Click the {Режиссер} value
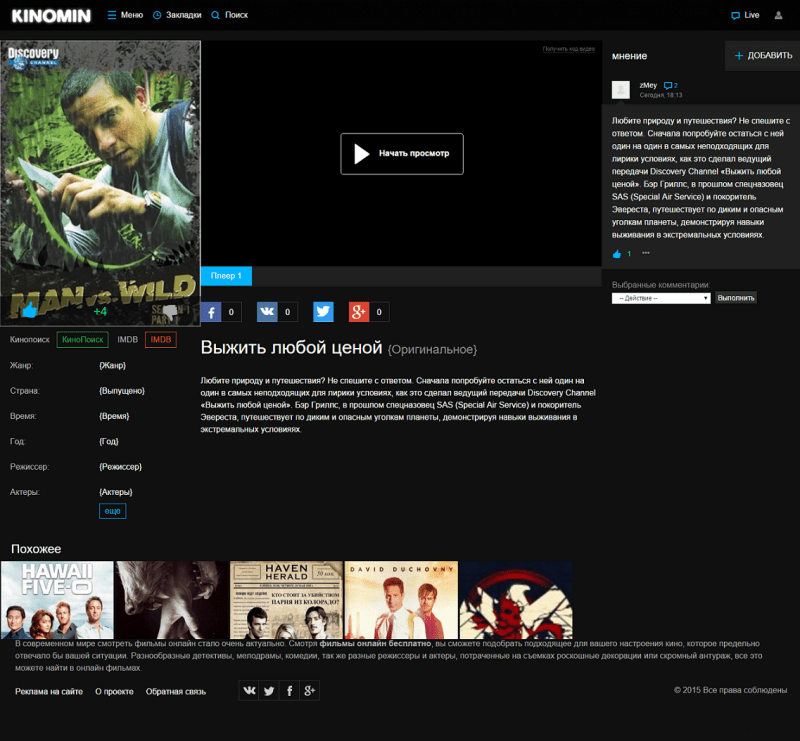 tap(120, 467)
